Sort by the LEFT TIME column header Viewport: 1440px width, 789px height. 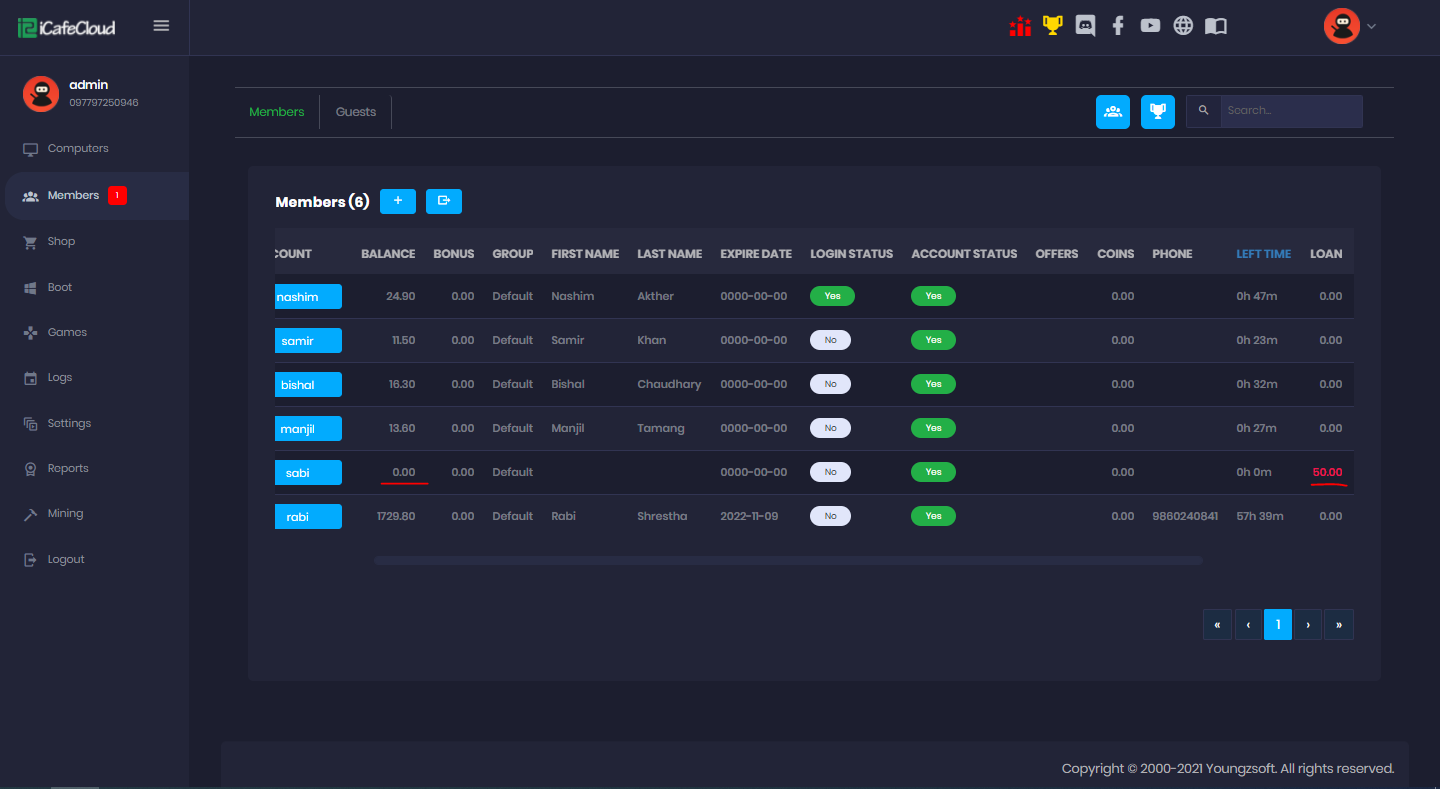[x=1263, y=254]
